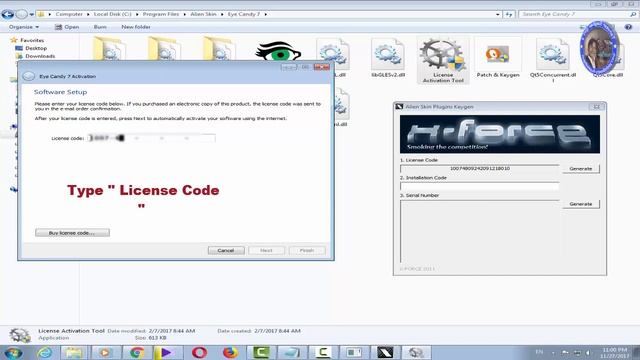Click Next in the activation dialog
This screenshot has width=640, height=360.
pos(267,250)
